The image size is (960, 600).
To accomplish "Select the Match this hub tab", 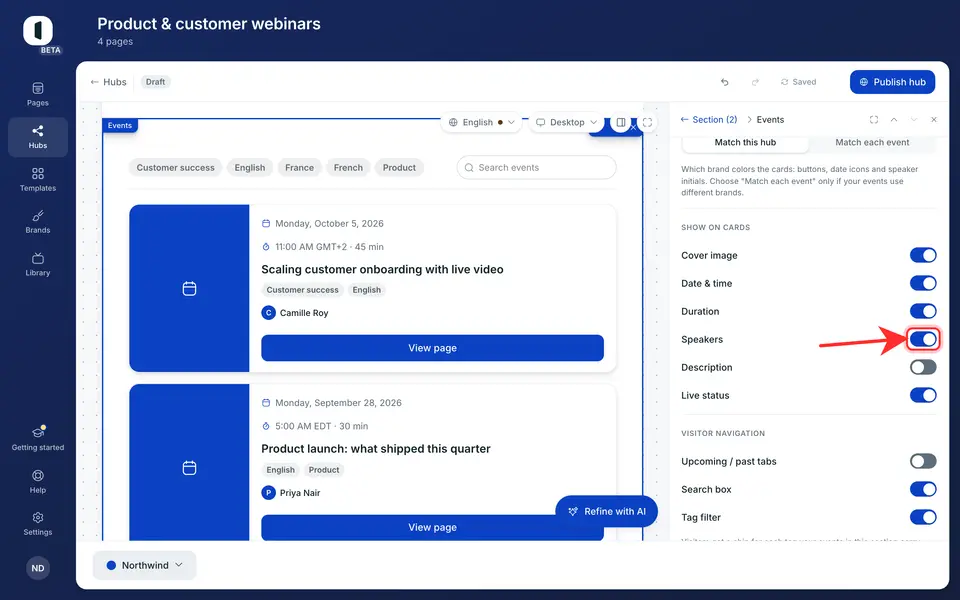I will (745, 143).
